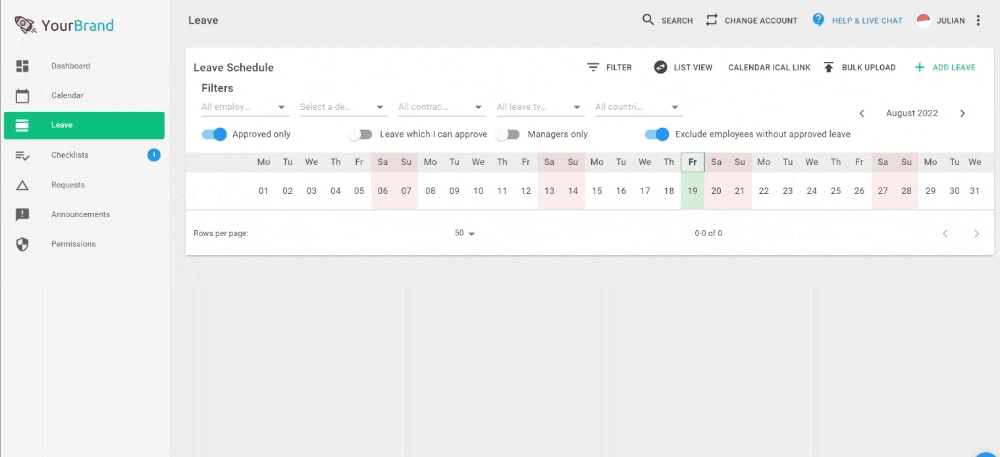Open the rows per page dropdown
Screen dimensions: 1000x457
[x=465, y=233]
